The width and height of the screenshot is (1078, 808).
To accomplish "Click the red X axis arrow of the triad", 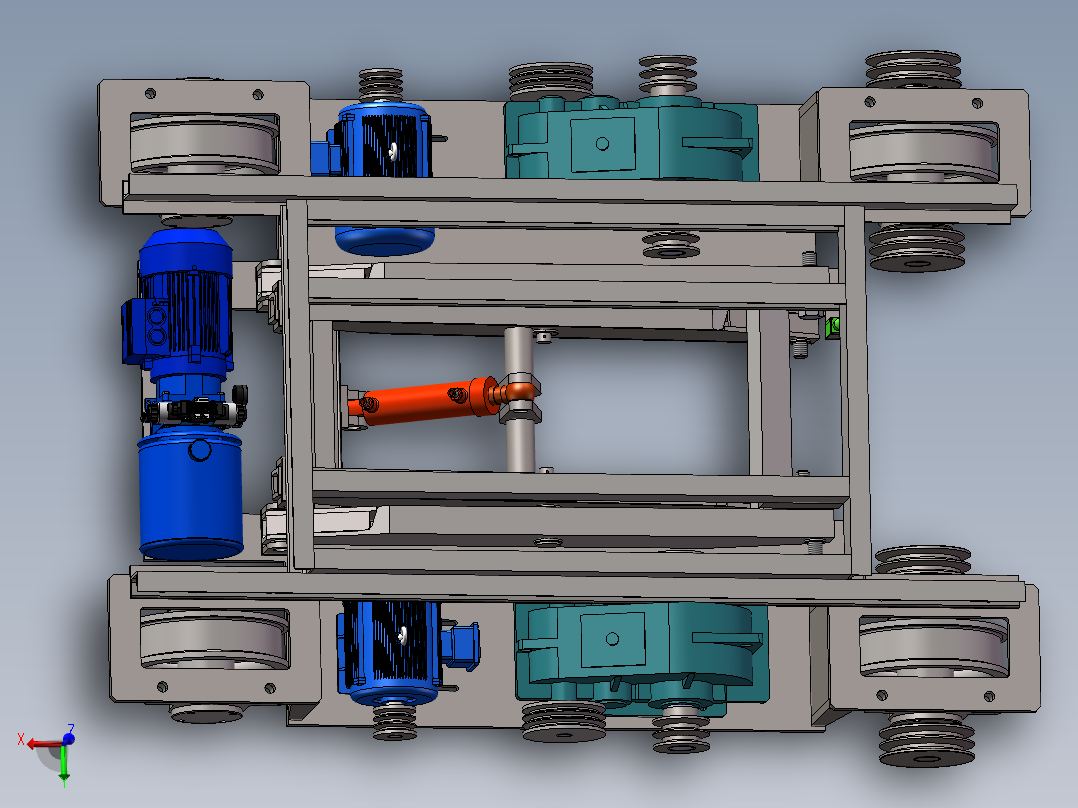I will coord(43,745).
